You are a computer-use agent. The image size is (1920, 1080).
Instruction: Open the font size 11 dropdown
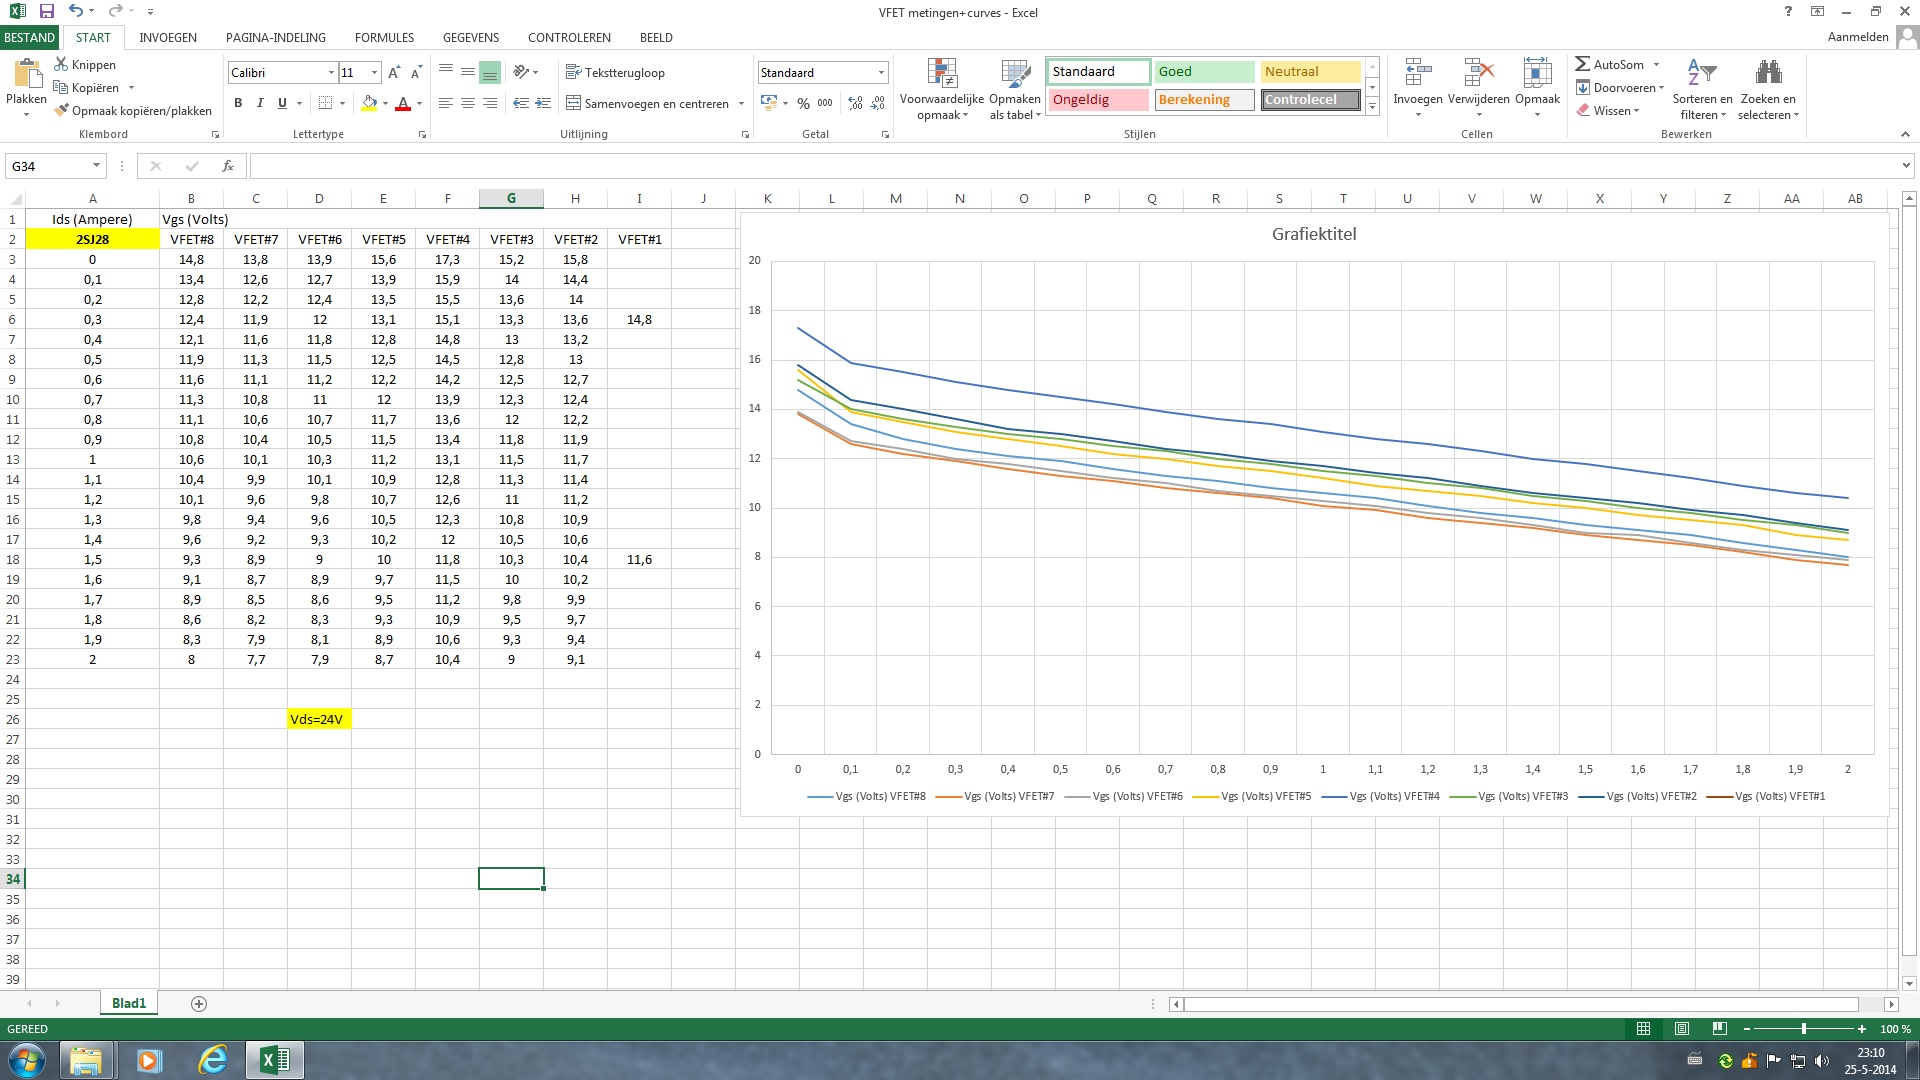[x=375, y=73]
